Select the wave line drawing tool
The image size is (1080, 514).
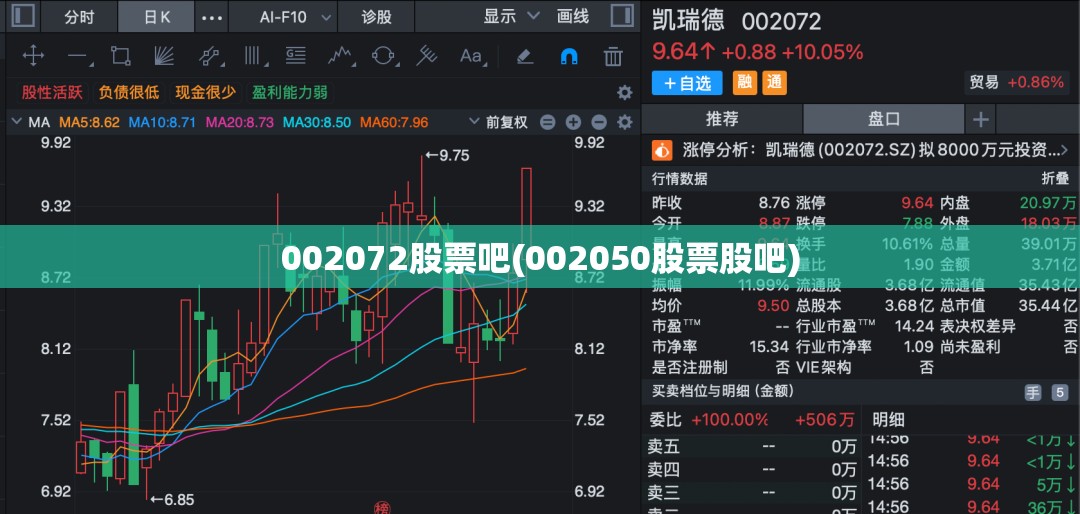(x=340, y=56)
